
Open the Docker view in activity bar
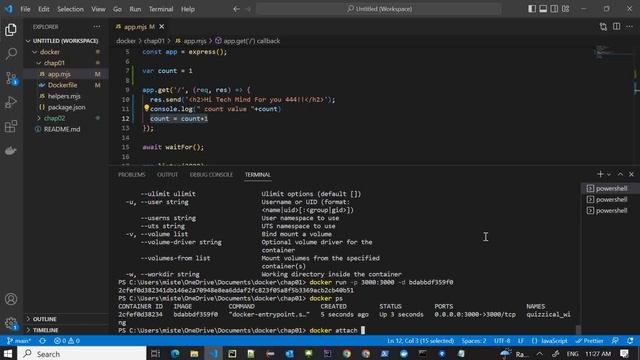pyautogui.click(x=11, y=150)
